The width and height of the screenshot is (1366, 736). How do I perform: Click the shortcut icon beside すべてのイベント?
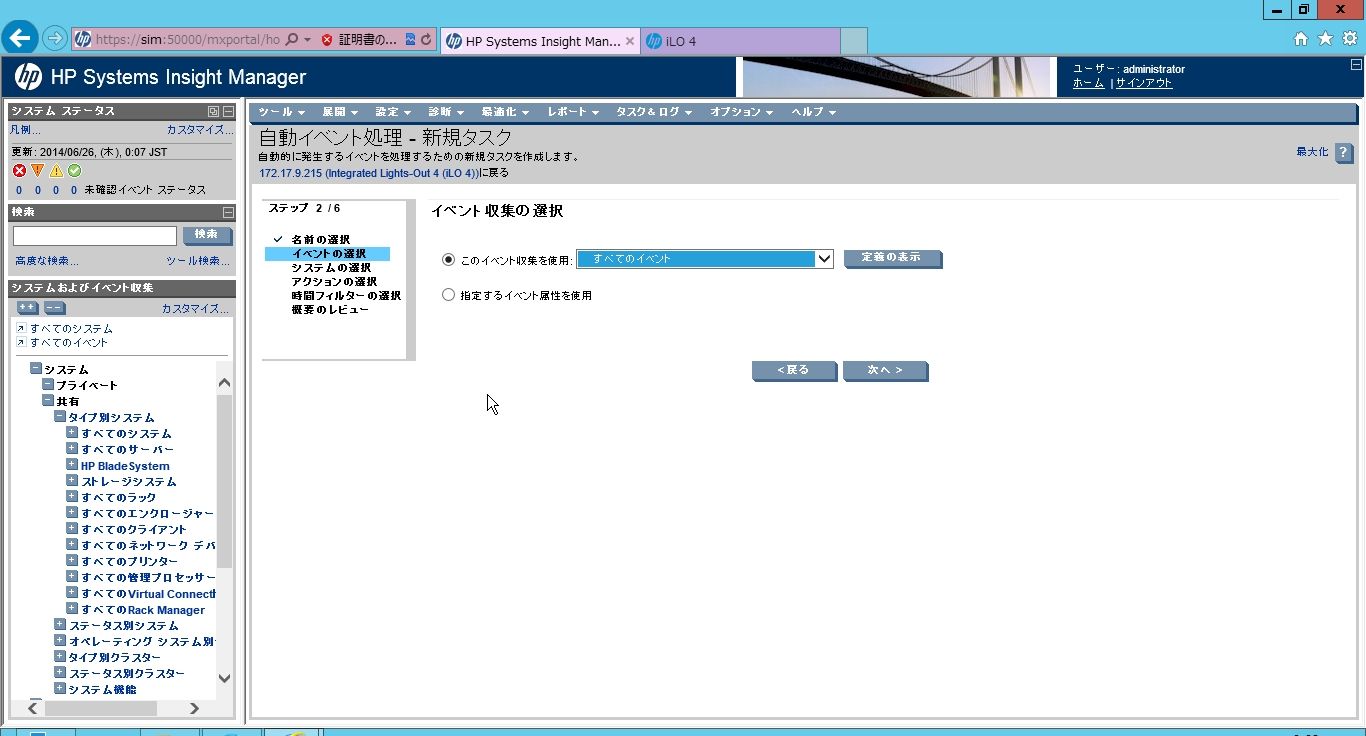click(x=21, y=342)
